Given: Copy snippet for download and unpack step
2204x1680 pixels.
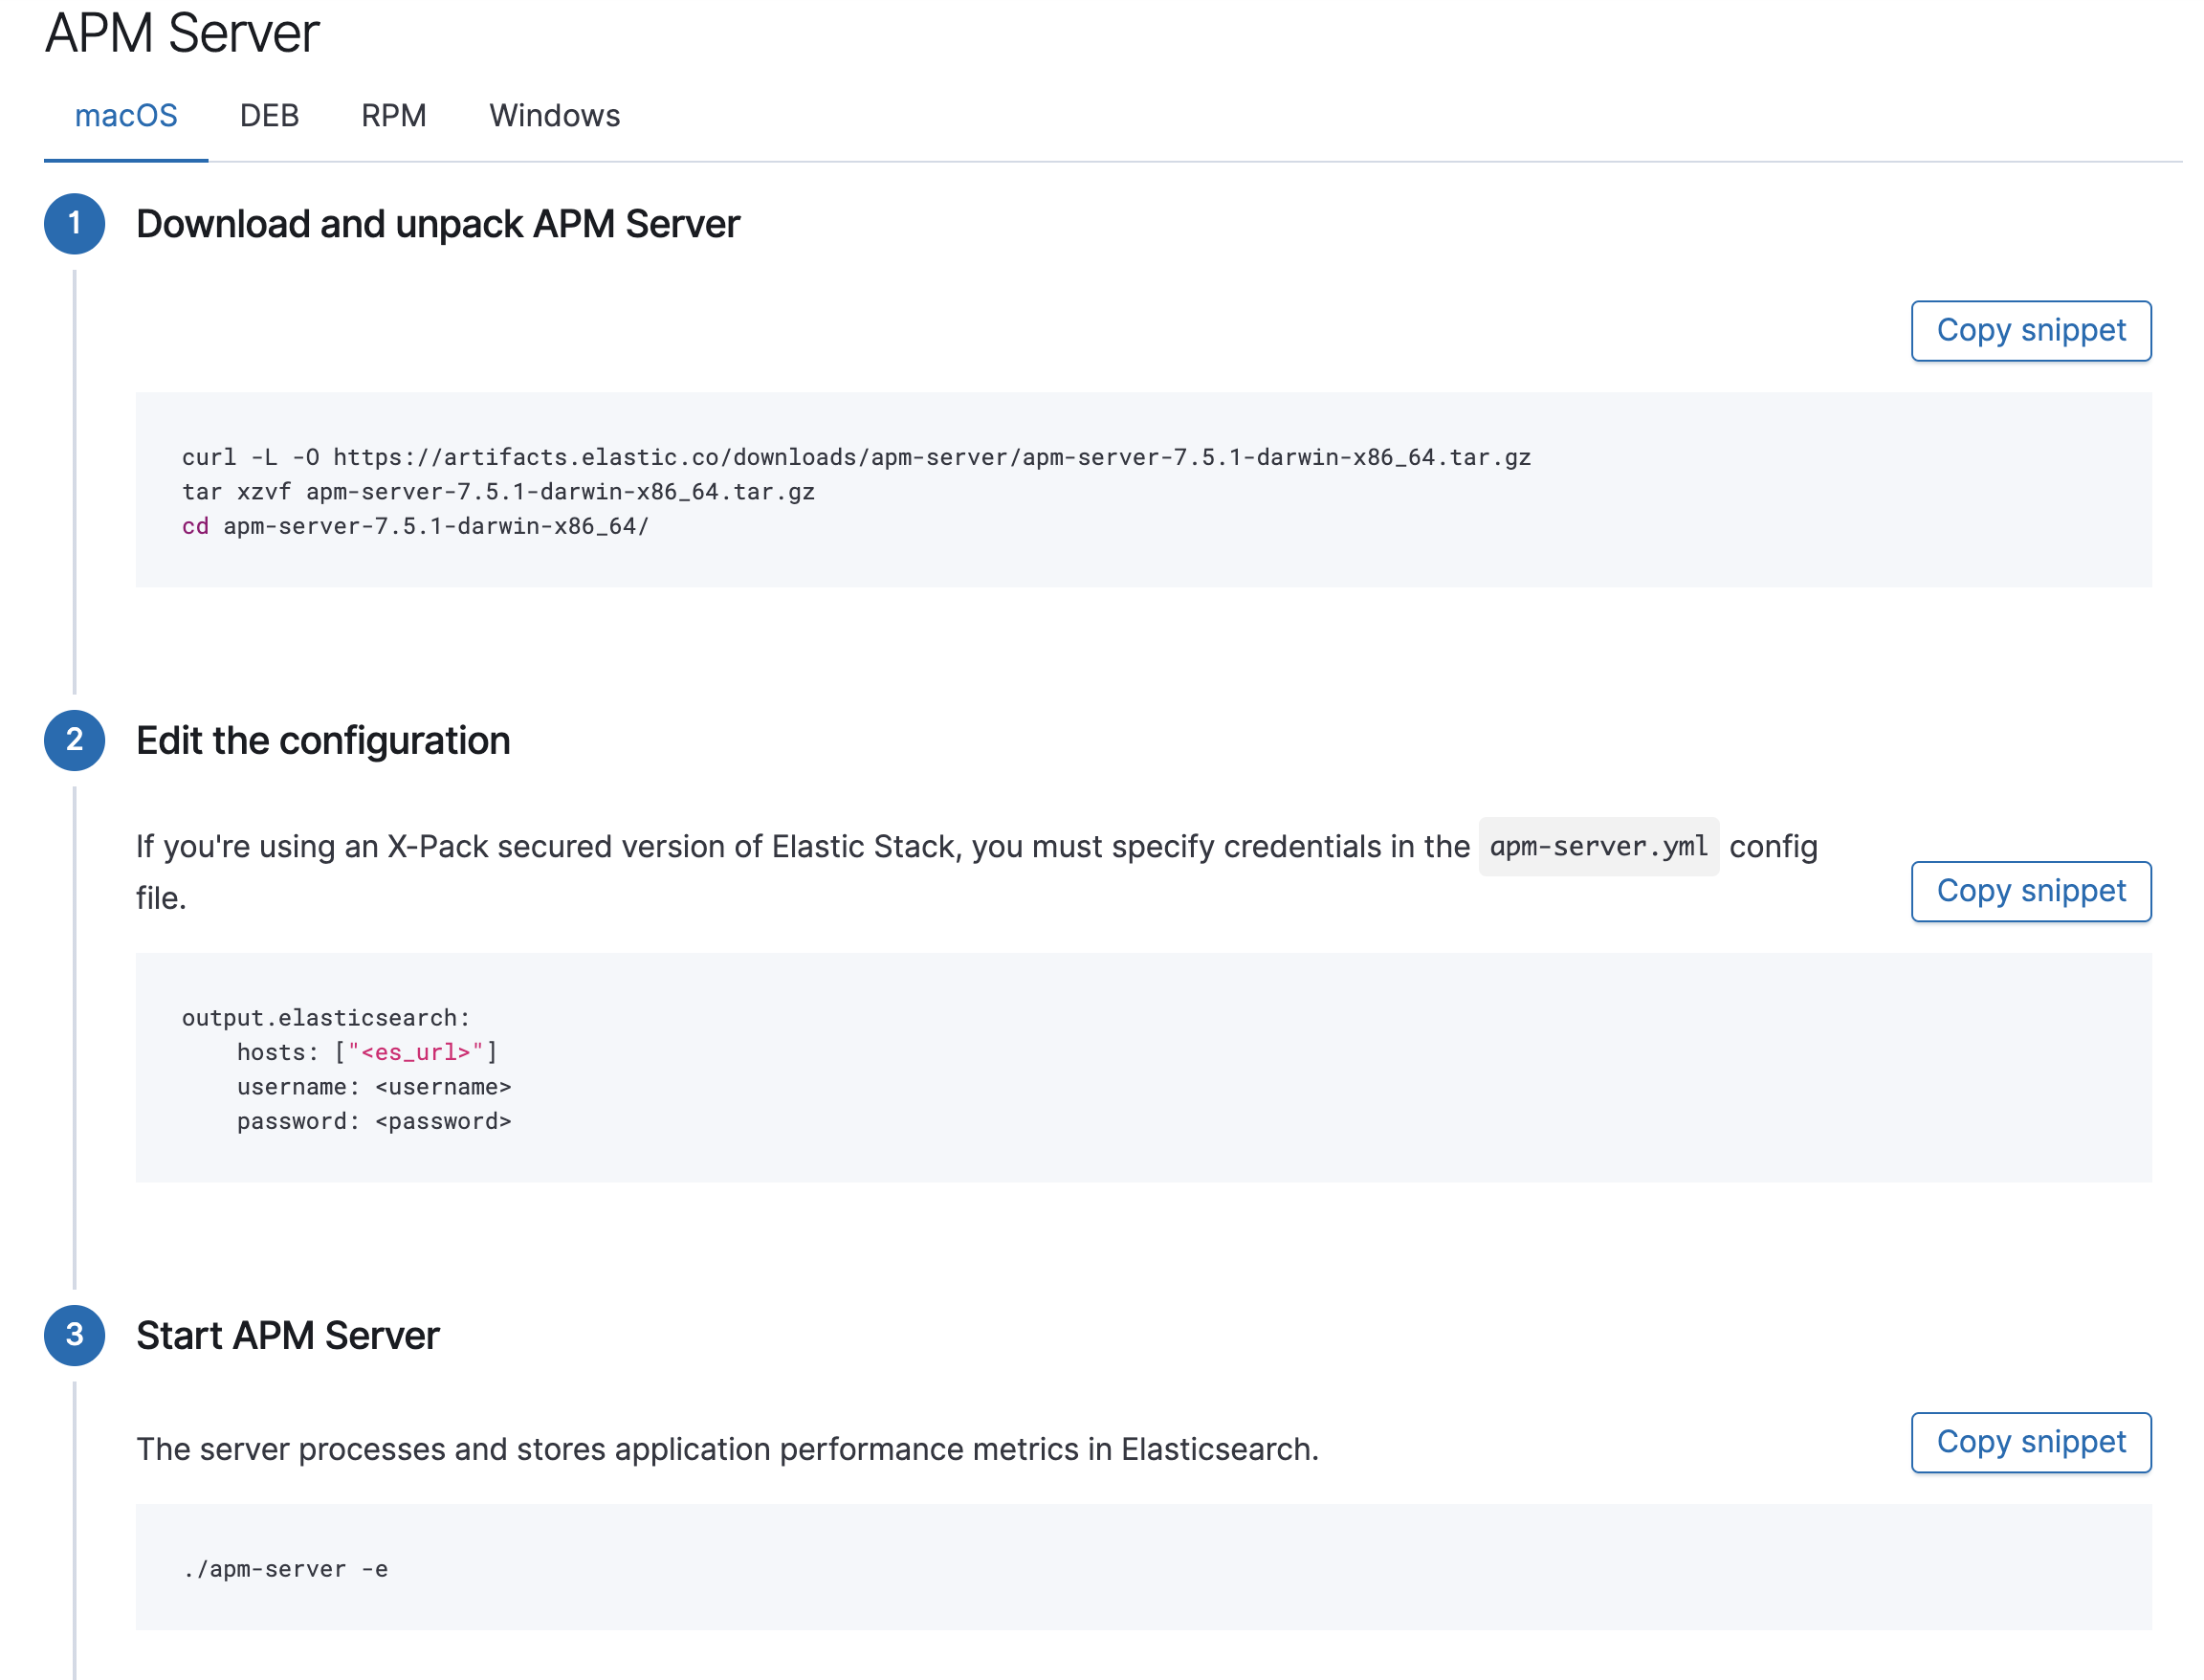Looking at the screenshot, I should (x=2030, y=331).
